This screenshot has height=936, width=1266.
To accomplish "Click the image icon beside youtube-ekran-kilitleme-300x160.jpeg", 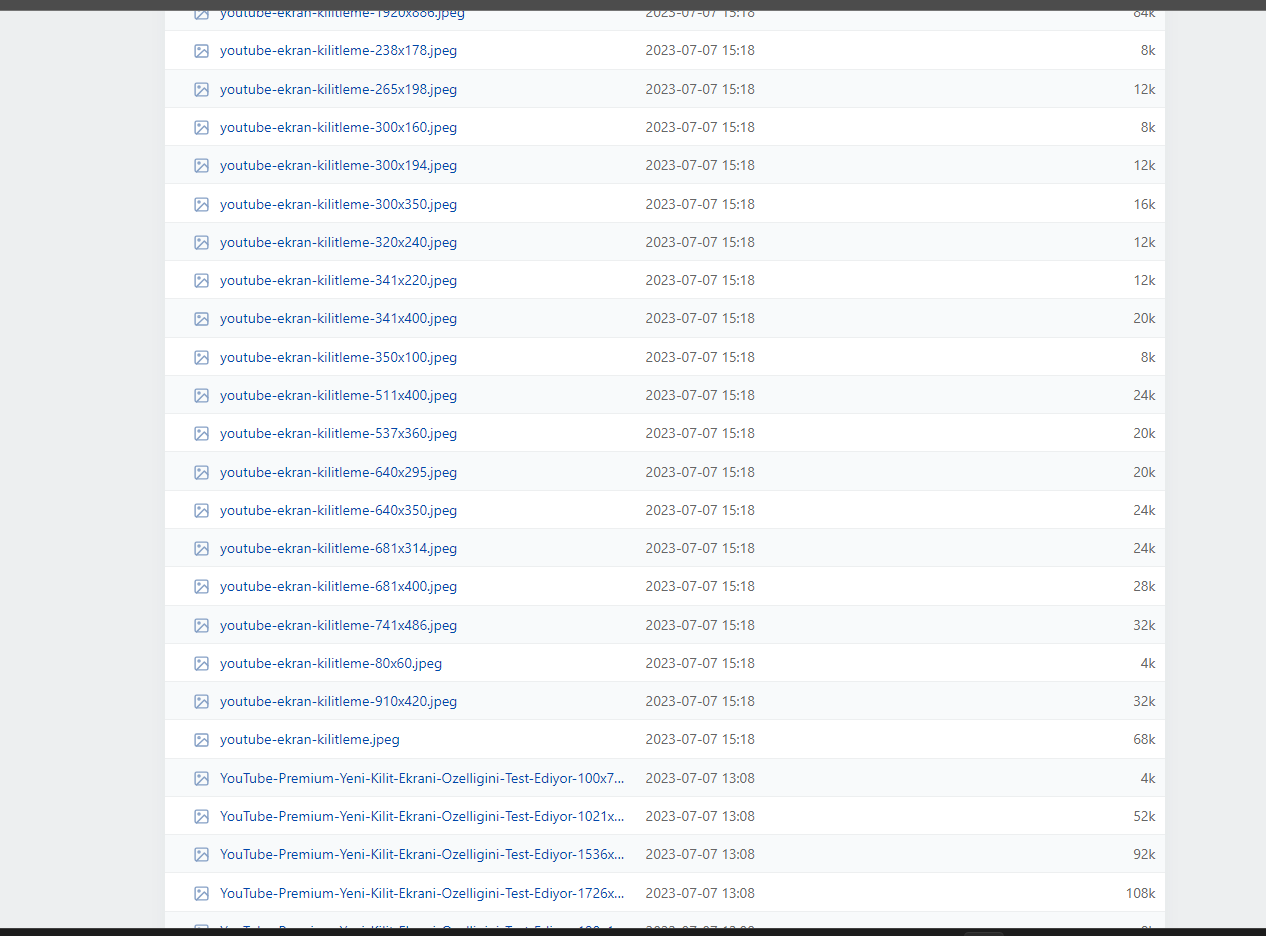I will click(201, 127).
